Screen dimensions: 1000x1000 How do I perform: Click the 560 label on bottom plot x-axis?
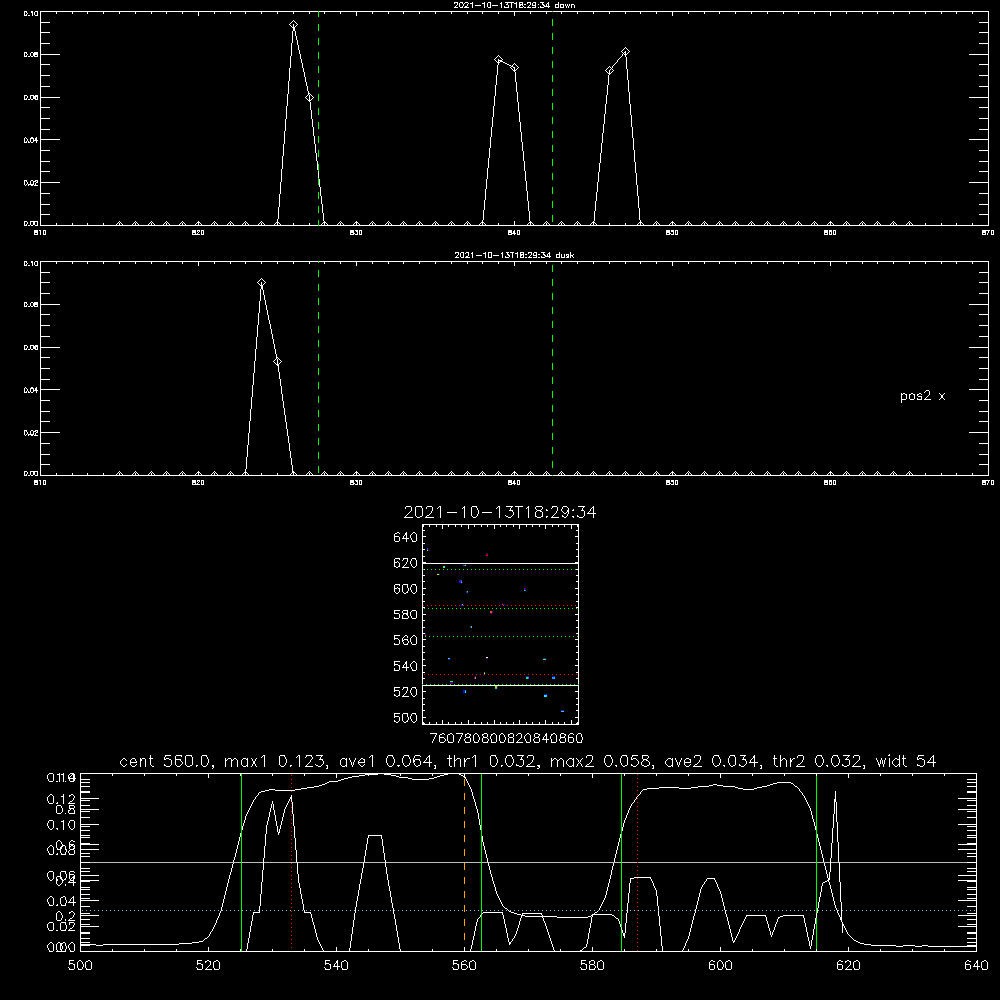point(464,966)
